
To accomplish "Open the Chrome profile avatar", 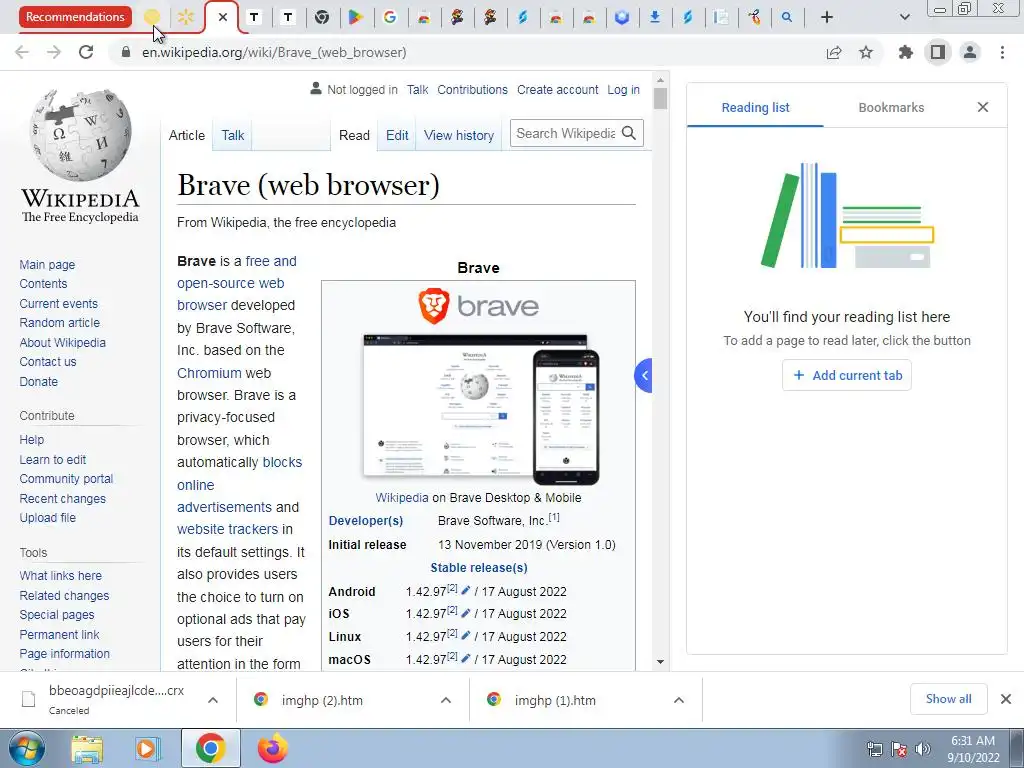I will pyautogui.click(x=970, y=52).
